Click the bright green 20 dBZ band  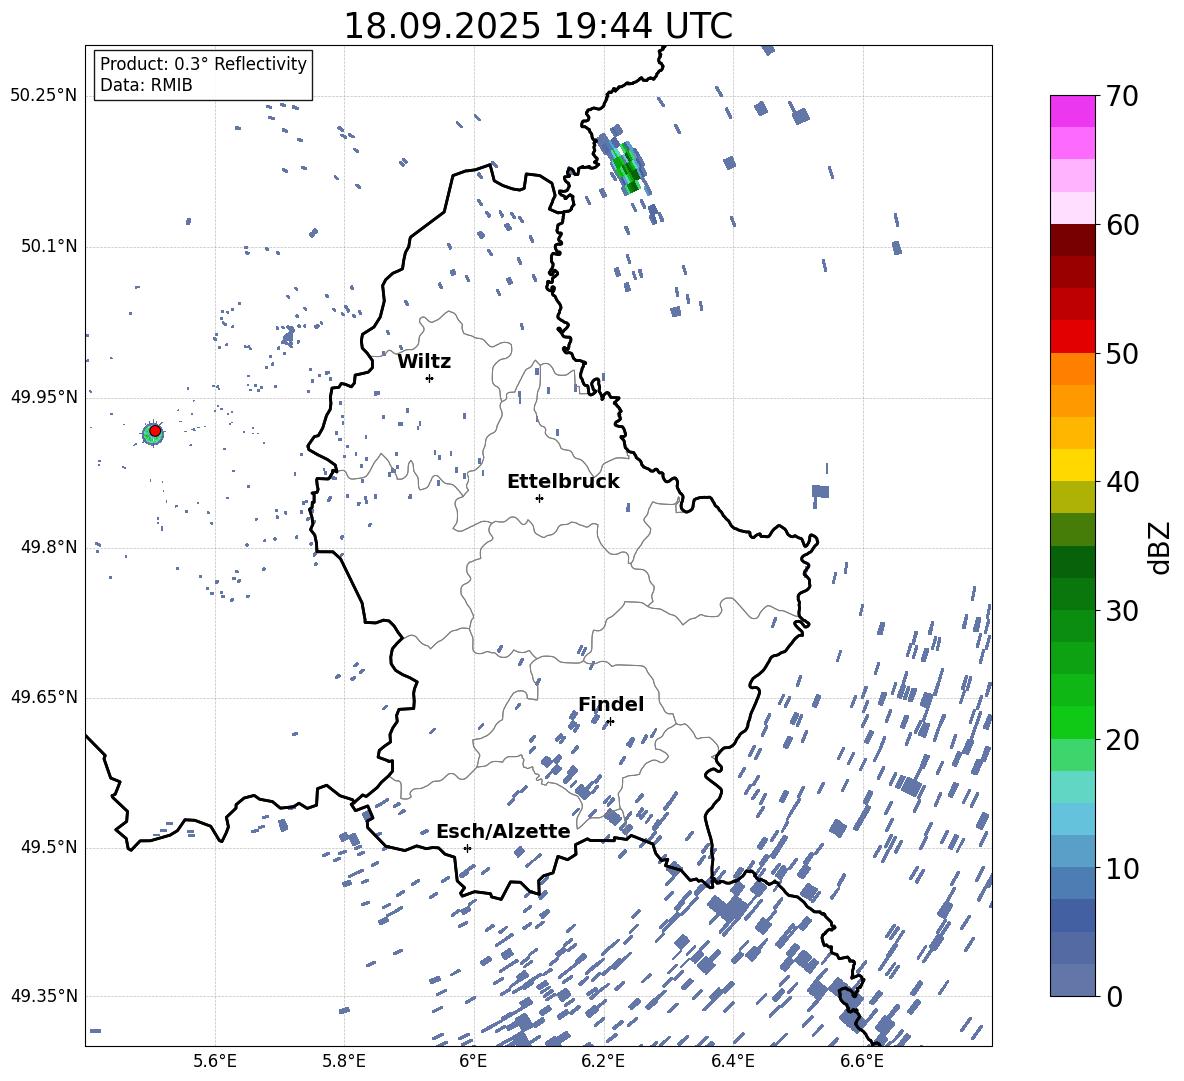click(x=1072, y=722)
